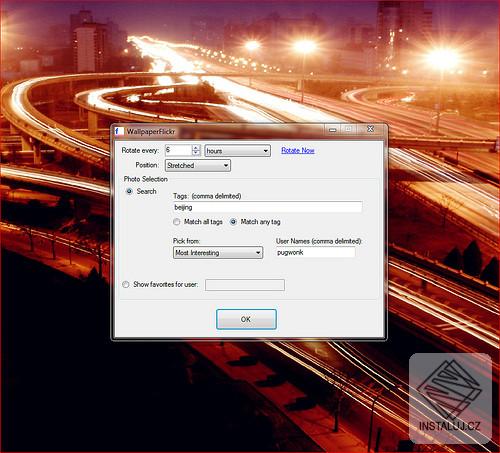
Task: Click the Tags input field containing beijing
Action: (x=267, y=207)
